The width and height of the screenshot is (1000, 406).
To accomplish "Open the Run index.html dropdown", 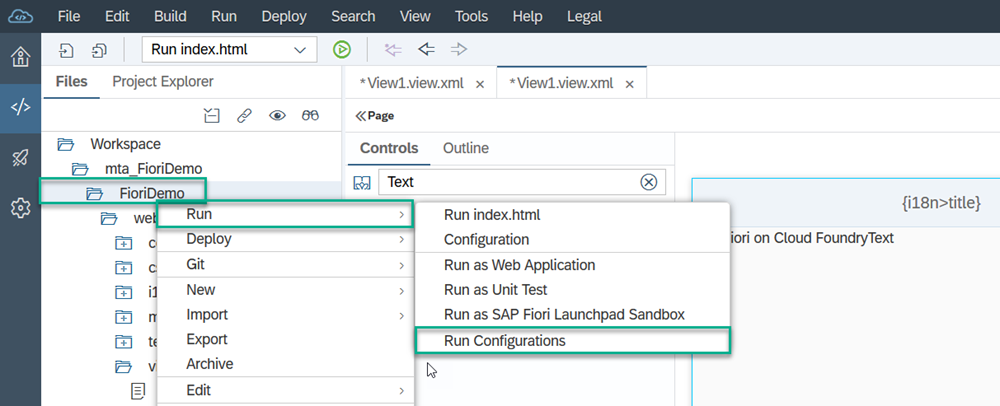I will tap(230, 50).
